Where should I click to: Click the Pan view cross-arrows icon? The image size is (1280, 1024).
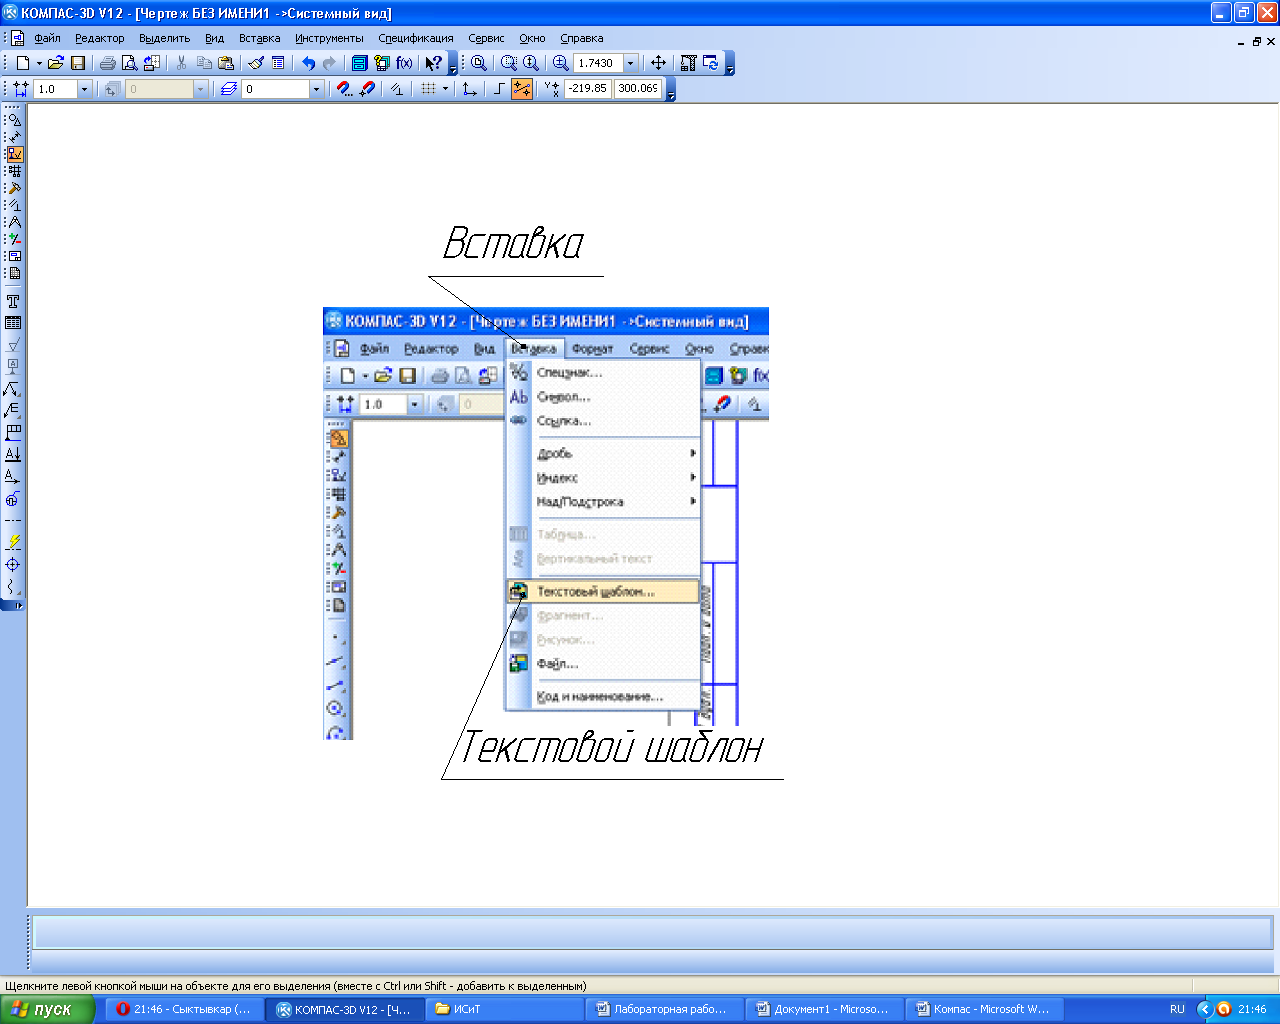coord(658,63)
